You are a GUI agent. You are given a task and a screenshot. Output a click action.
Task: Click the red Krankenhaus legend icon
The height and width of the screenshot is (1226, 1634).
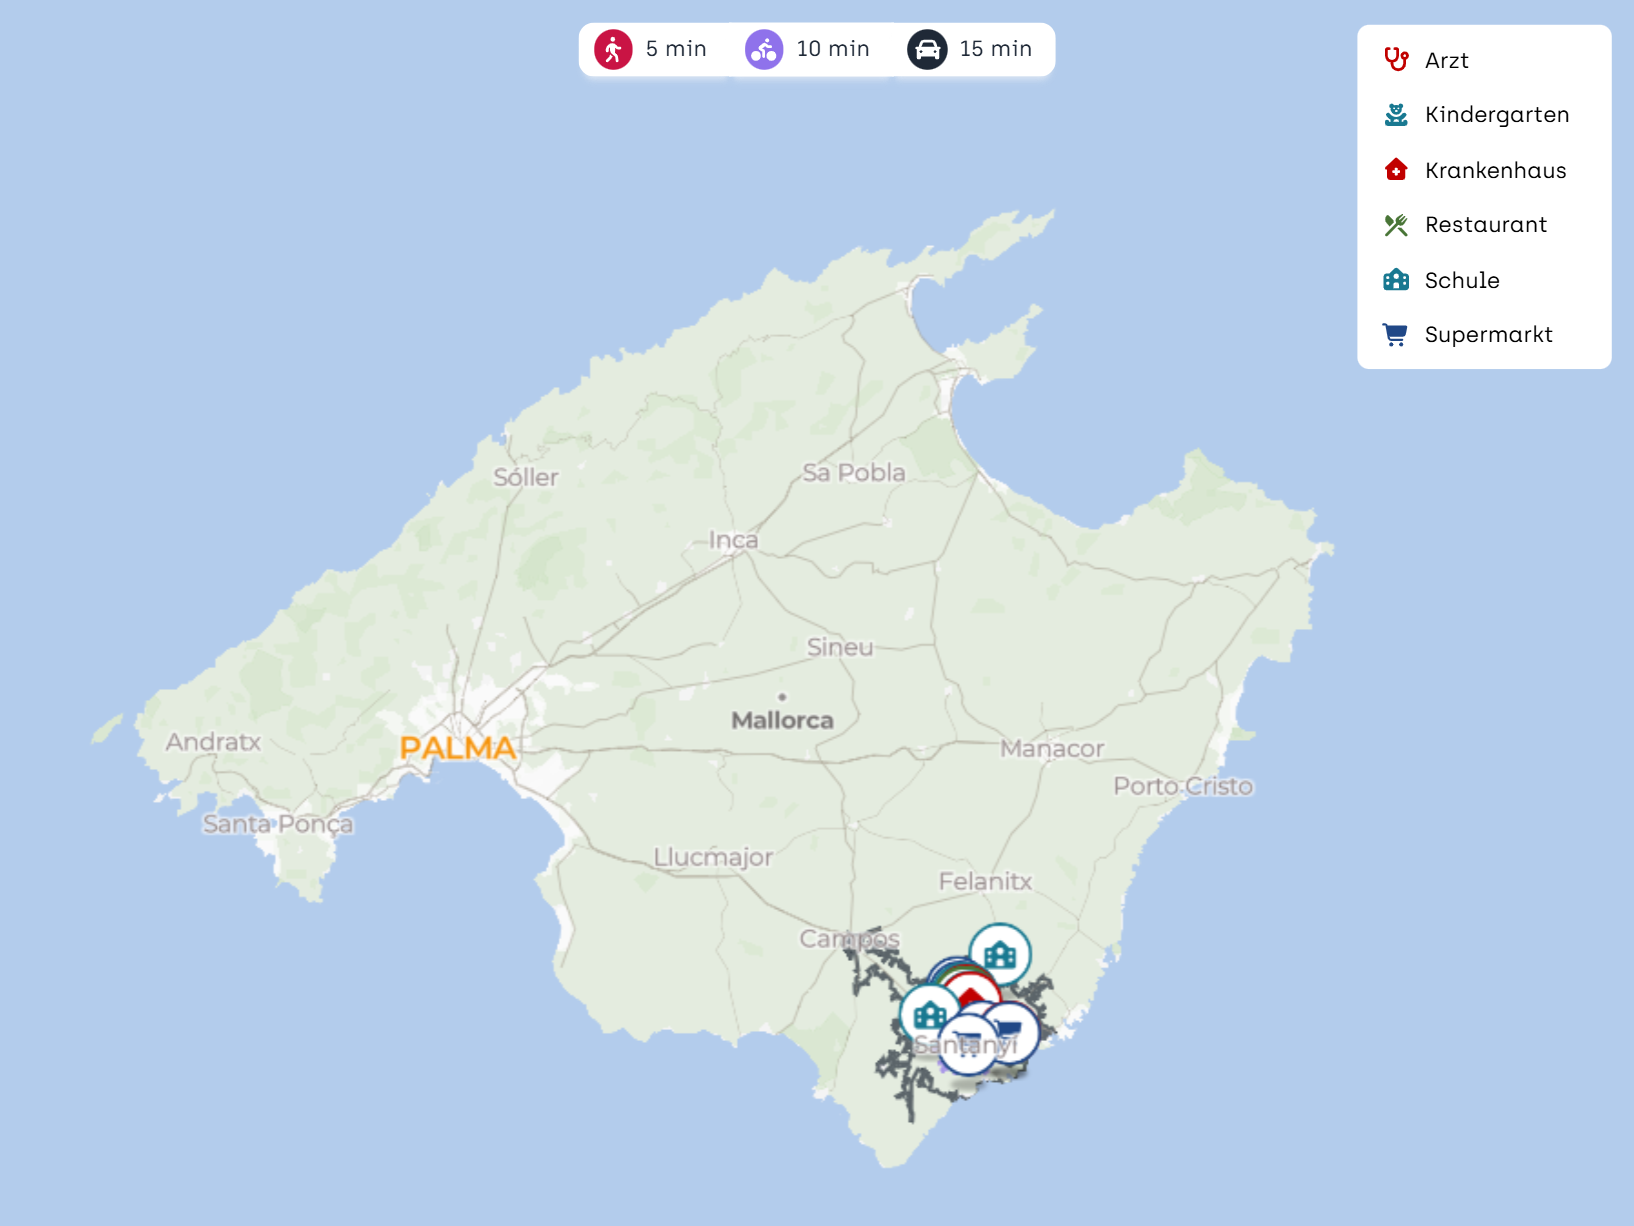[x=1396, y=170]
